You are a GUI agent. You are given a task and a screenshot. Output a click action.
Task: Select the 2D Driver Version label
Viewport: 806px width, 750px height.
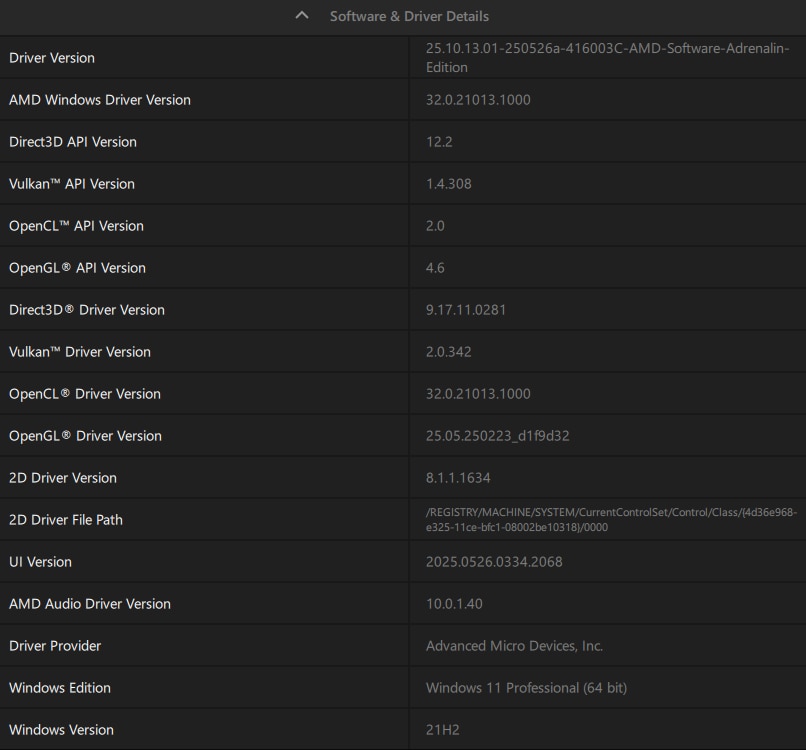pos(63,478)
